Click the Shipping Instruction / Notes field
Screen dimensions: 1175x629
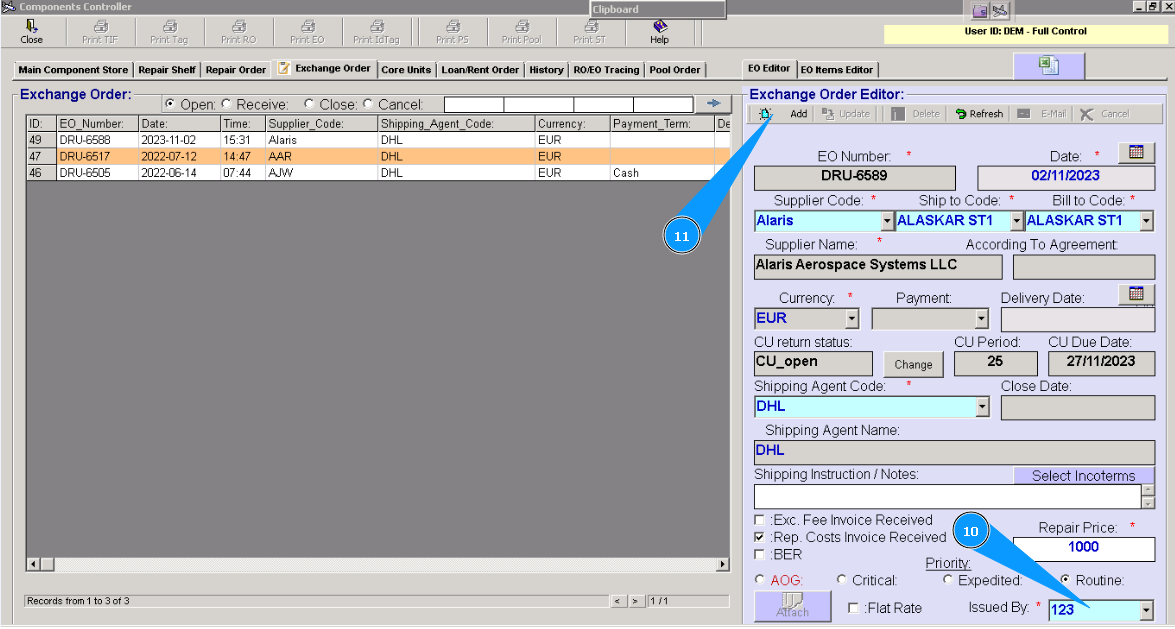pos(947,496)
